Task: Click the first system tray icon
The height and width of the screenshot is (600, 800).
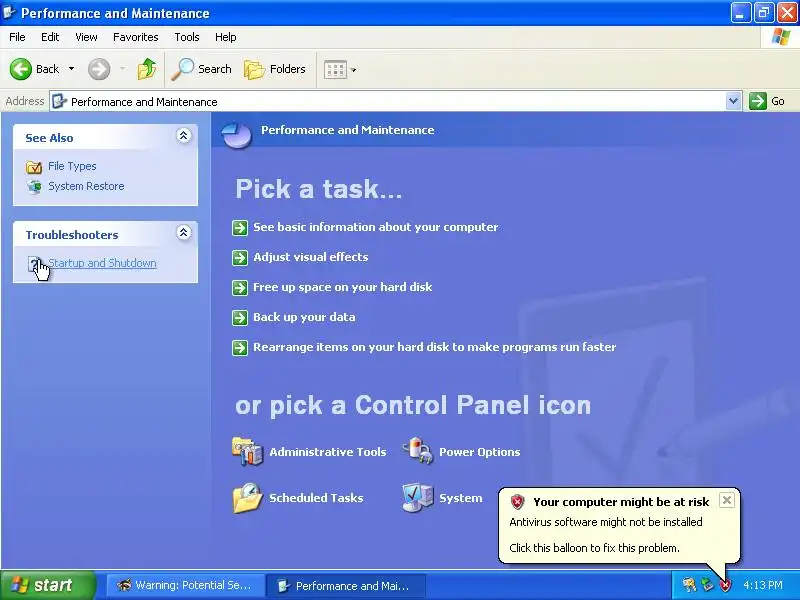Action: pos(689,585)
